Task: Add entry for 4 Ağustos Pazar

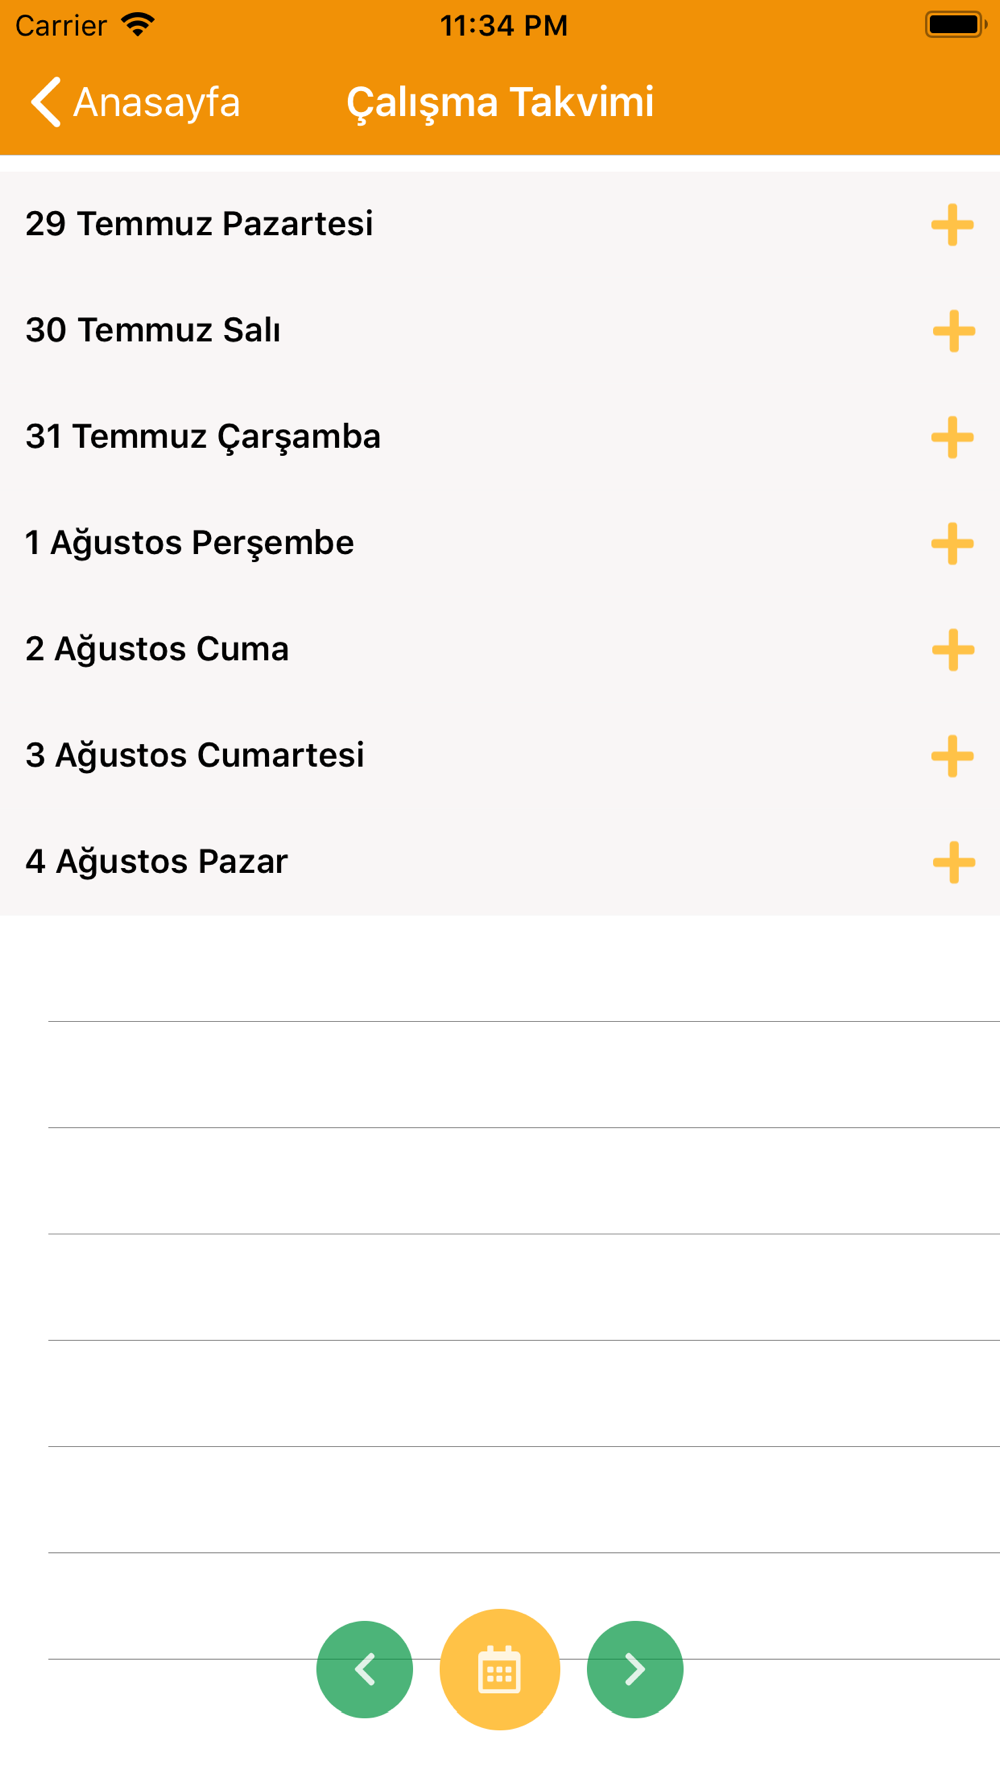Action: pos(952,862)
